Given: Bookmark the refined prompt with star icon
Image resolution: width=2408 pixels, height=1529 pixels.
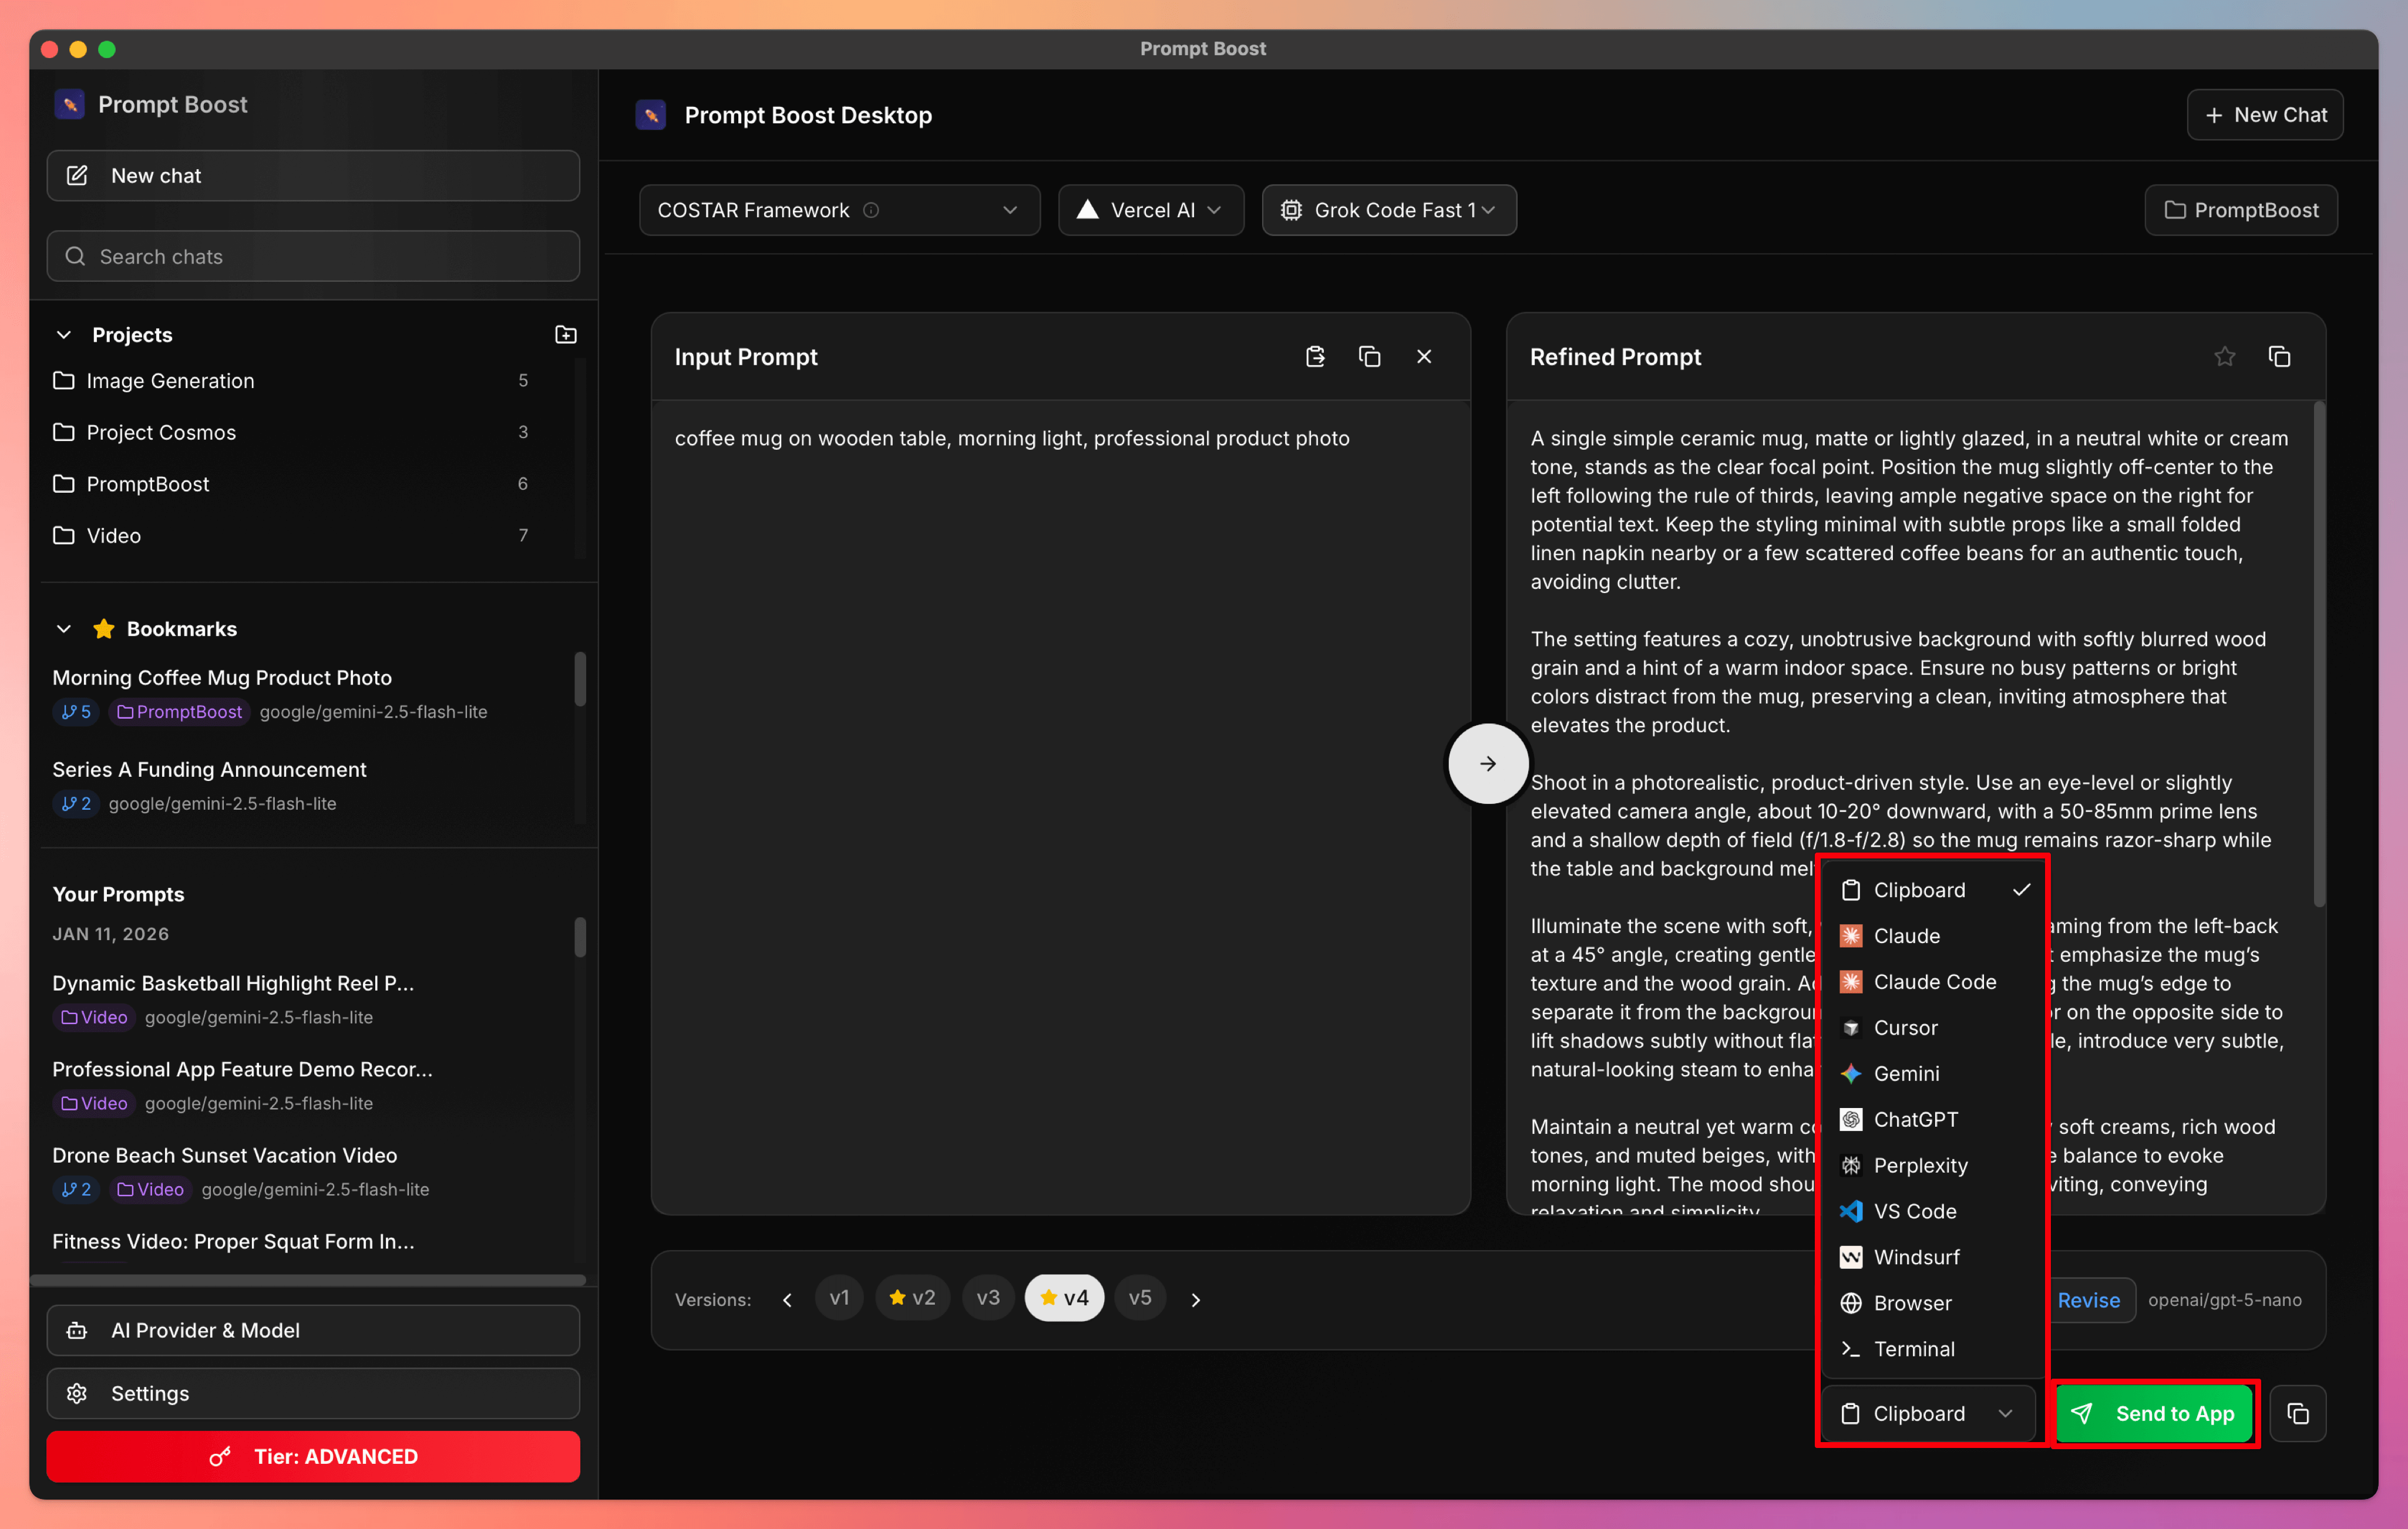Looking at the screenshot, I should point(2224,357).
